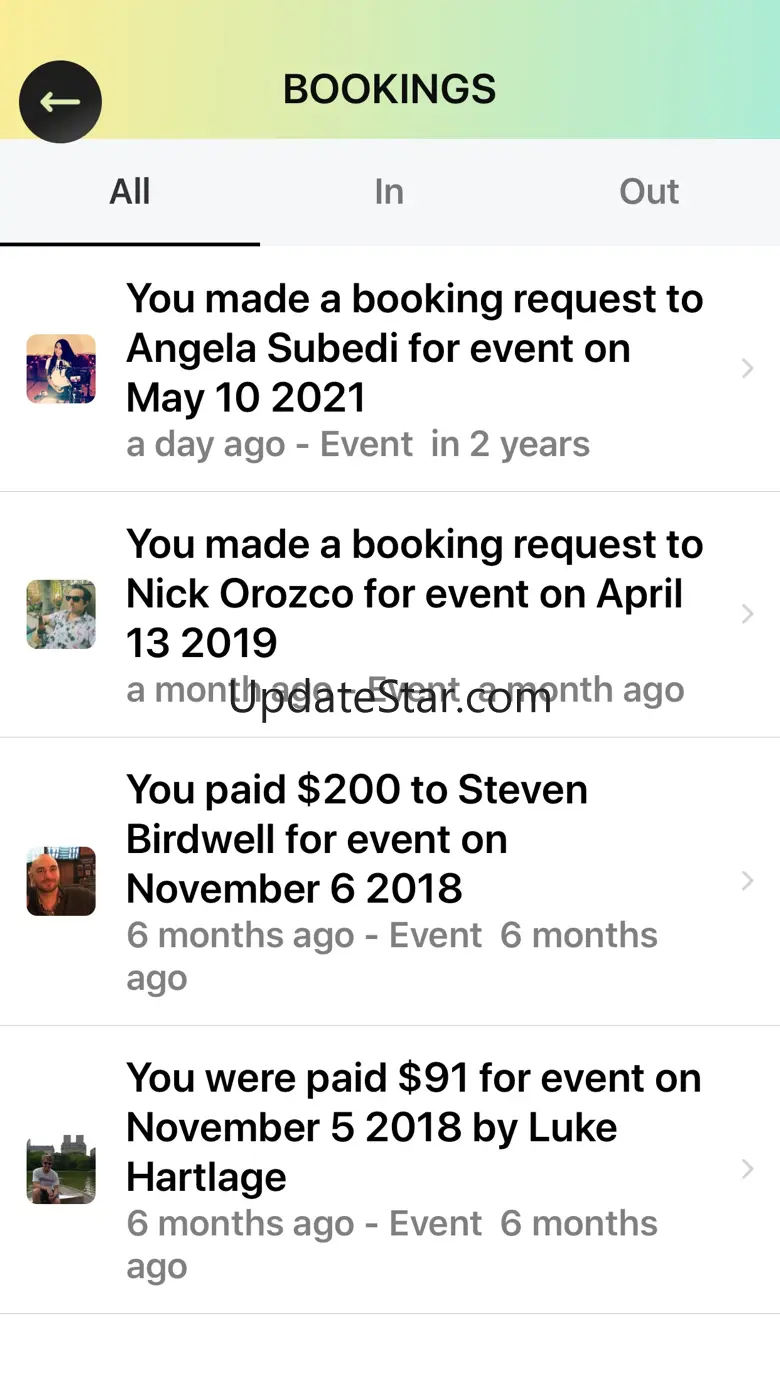Open Angela Subedi's profile picture
The height and width of the screenshot is (1387, 780).
tap(61, 369)
